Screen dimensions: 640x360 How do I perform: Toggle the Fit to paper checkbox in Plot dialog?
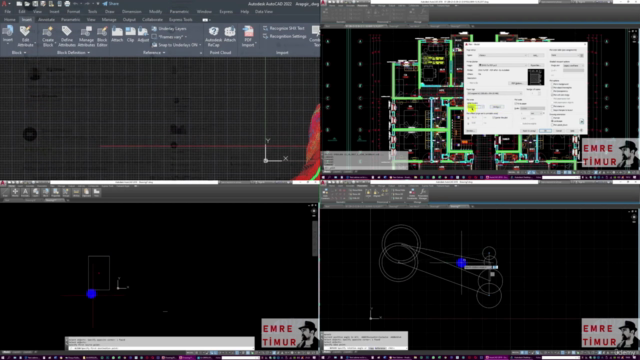(x=516, y=104)
